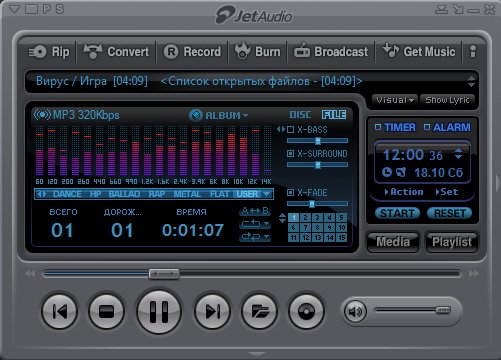Screen dimensions: 501x360
Task: Click the Stop playback button
Action: tap(107, 311)
